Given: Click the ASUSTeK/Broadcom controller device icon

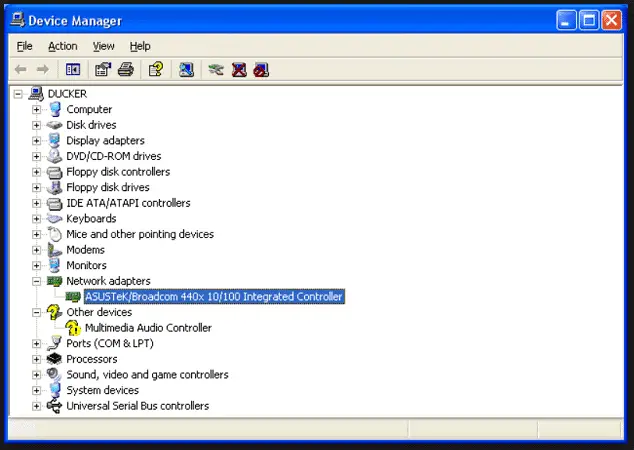Looking at the screenshot, I should pos(73,297).
